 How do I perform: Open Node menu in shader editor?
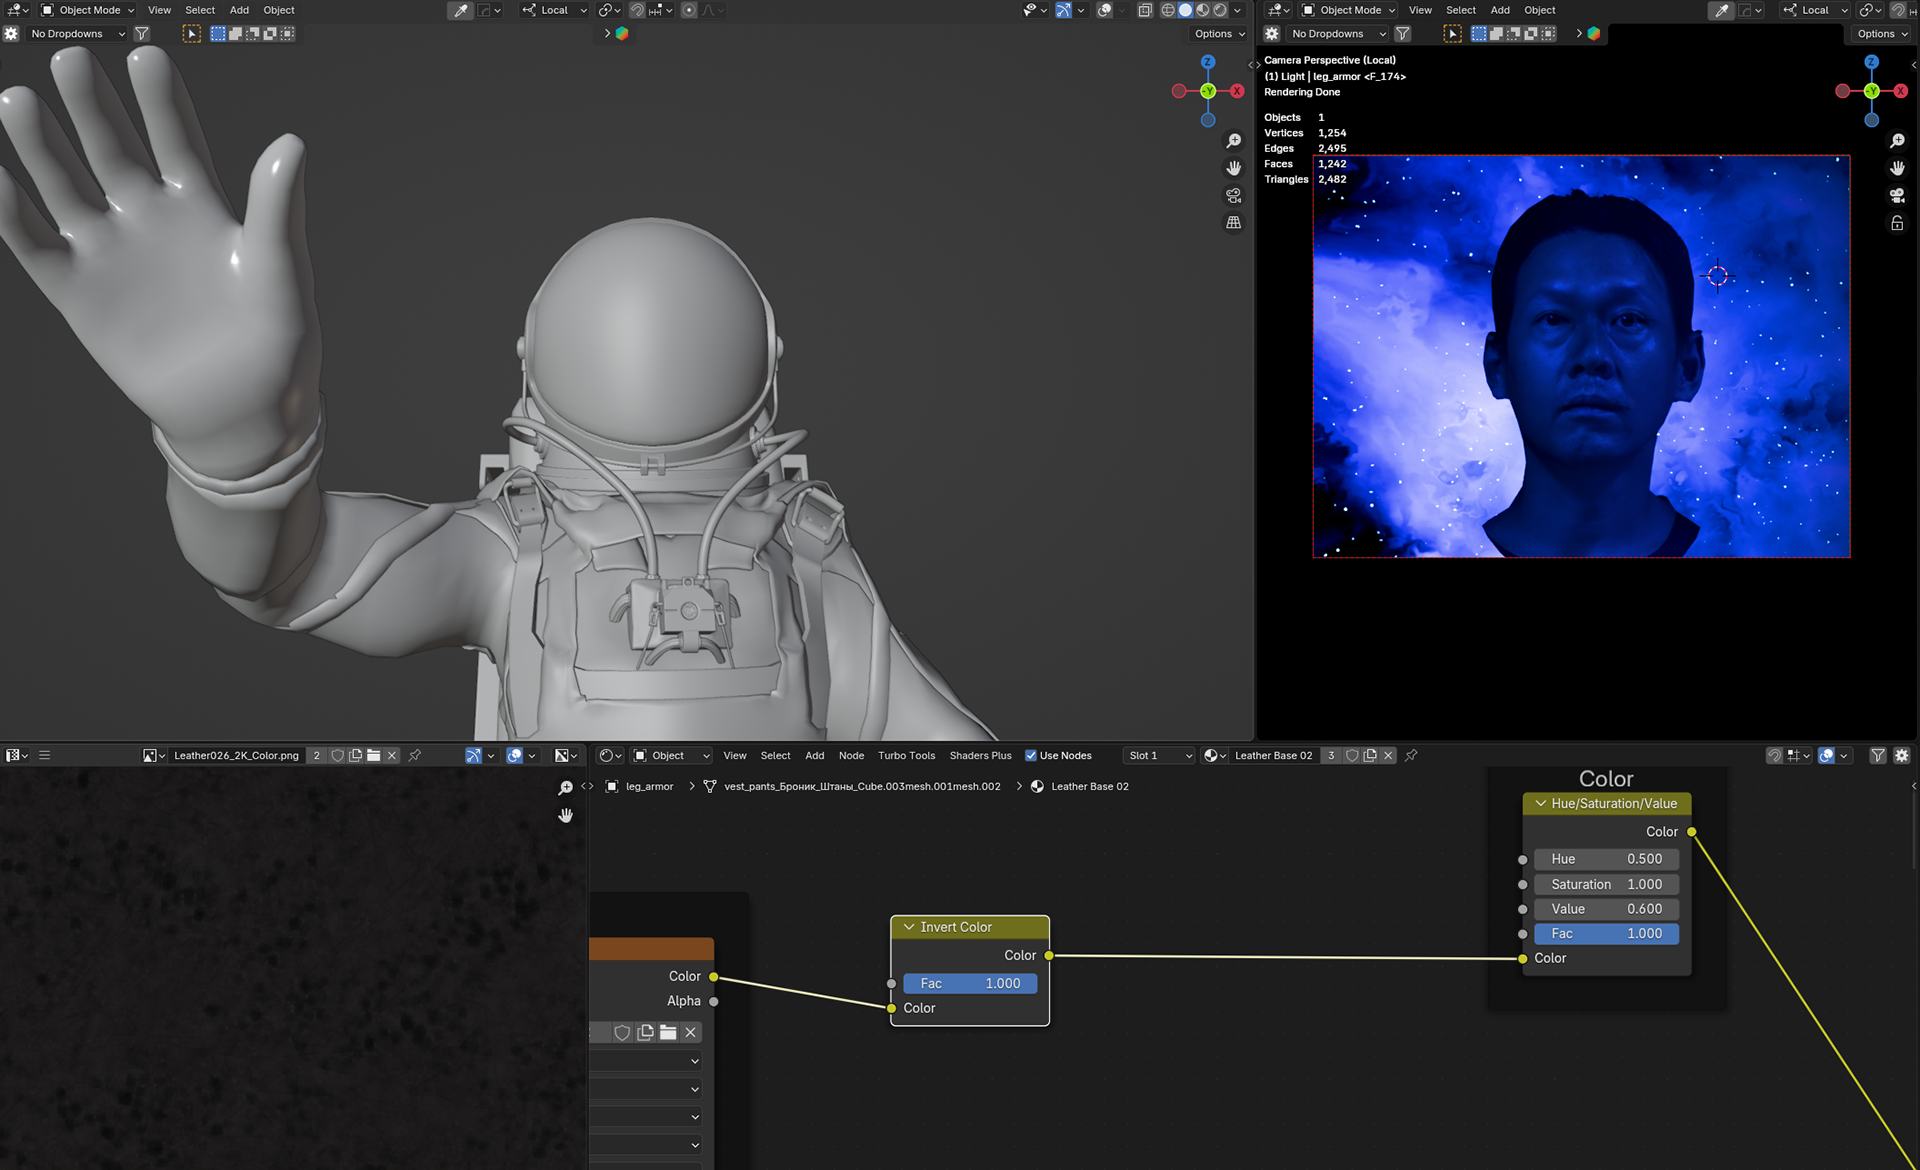[851, 755]
